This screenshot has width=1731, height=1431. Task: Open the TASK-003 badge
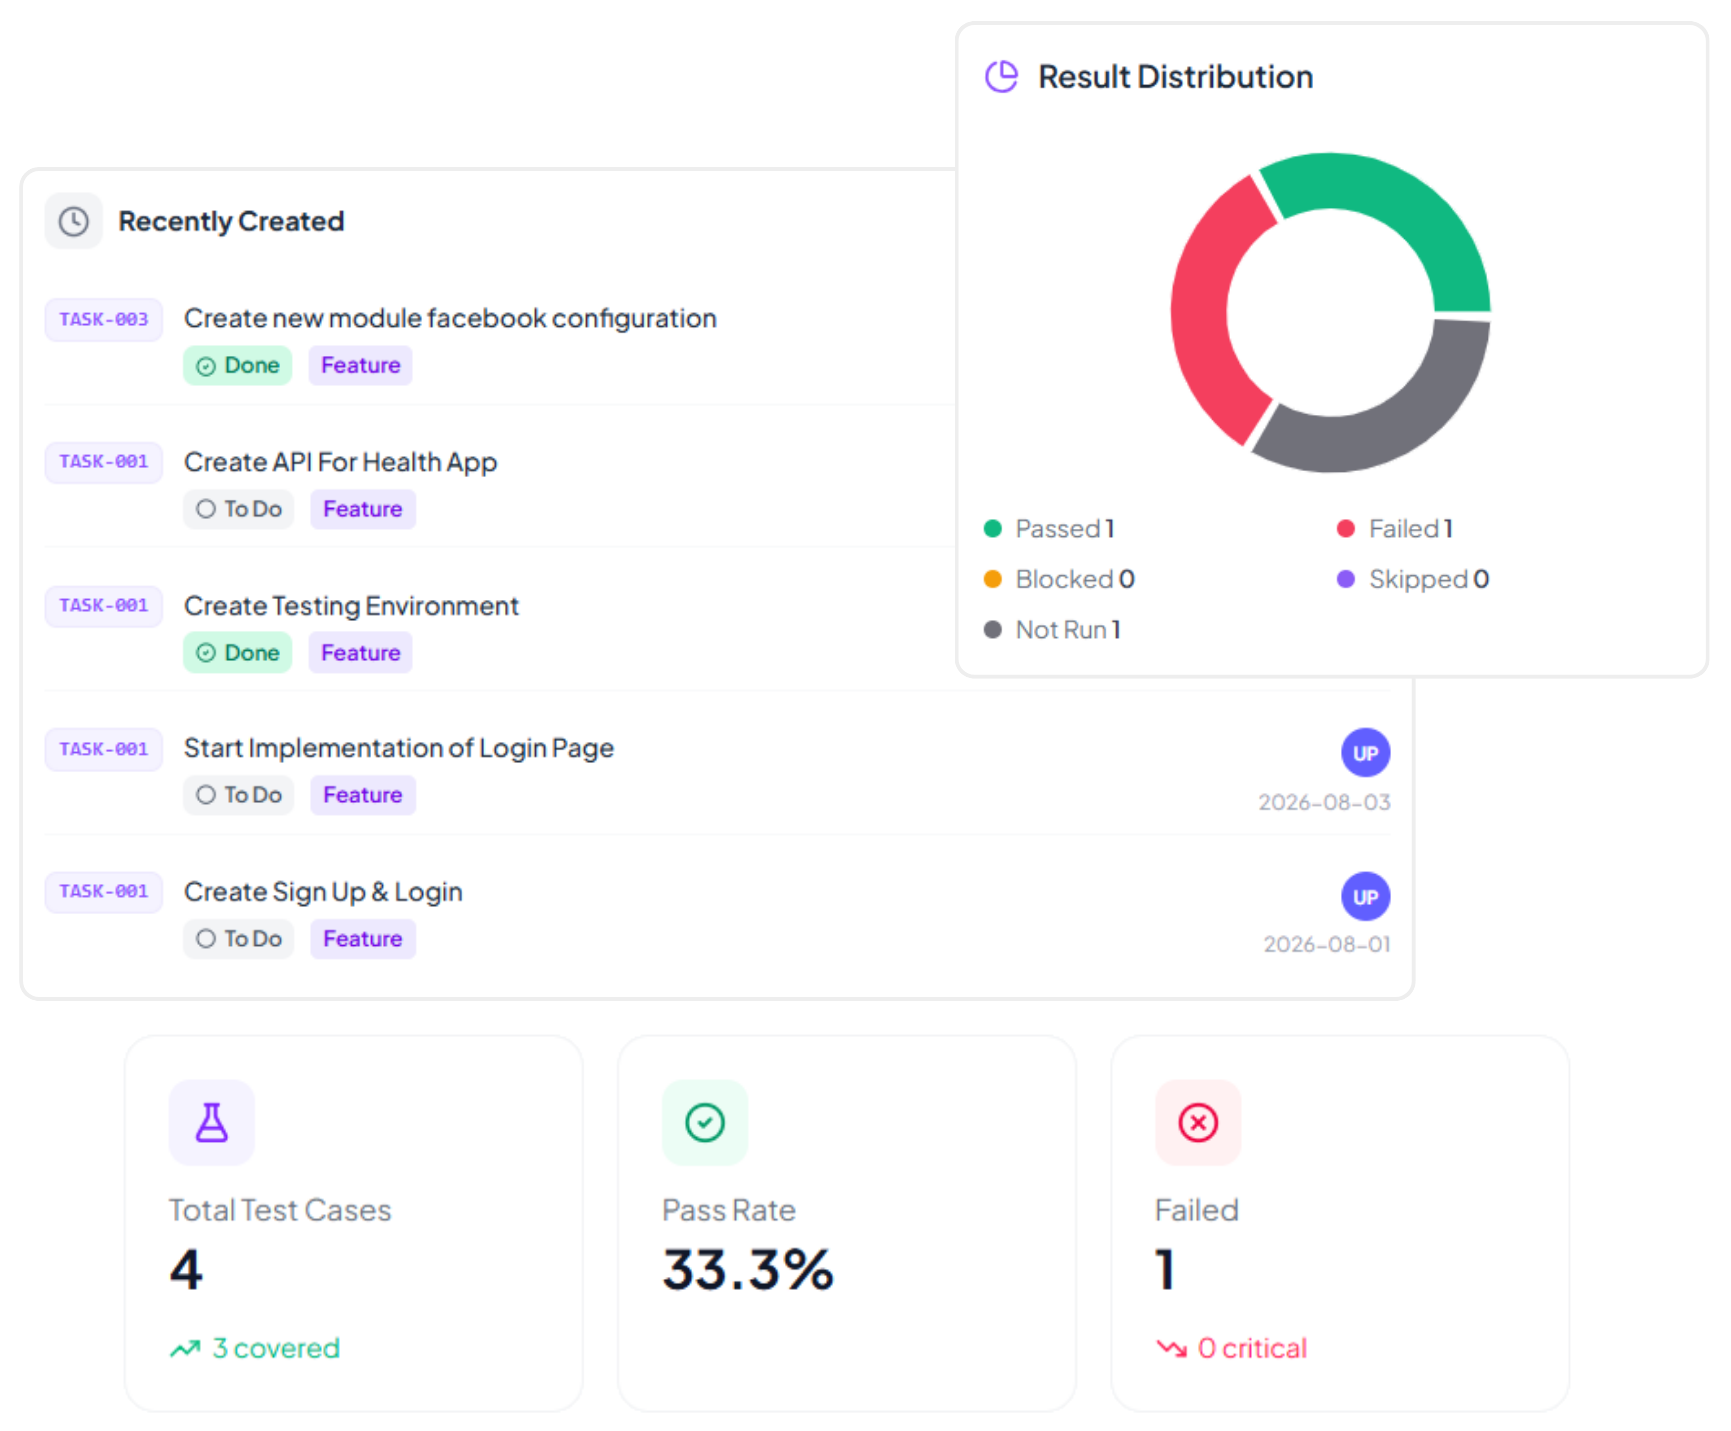point(104,320)
